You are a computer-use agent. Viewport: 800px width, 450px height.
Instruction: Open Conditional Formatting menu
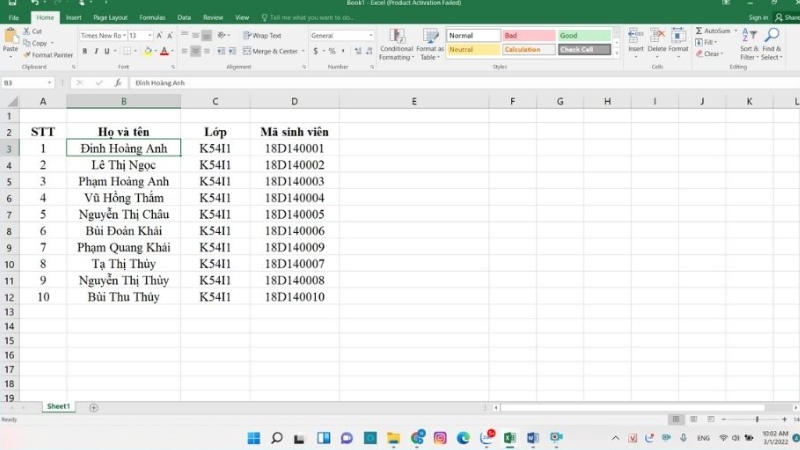(x=396, y=44)
